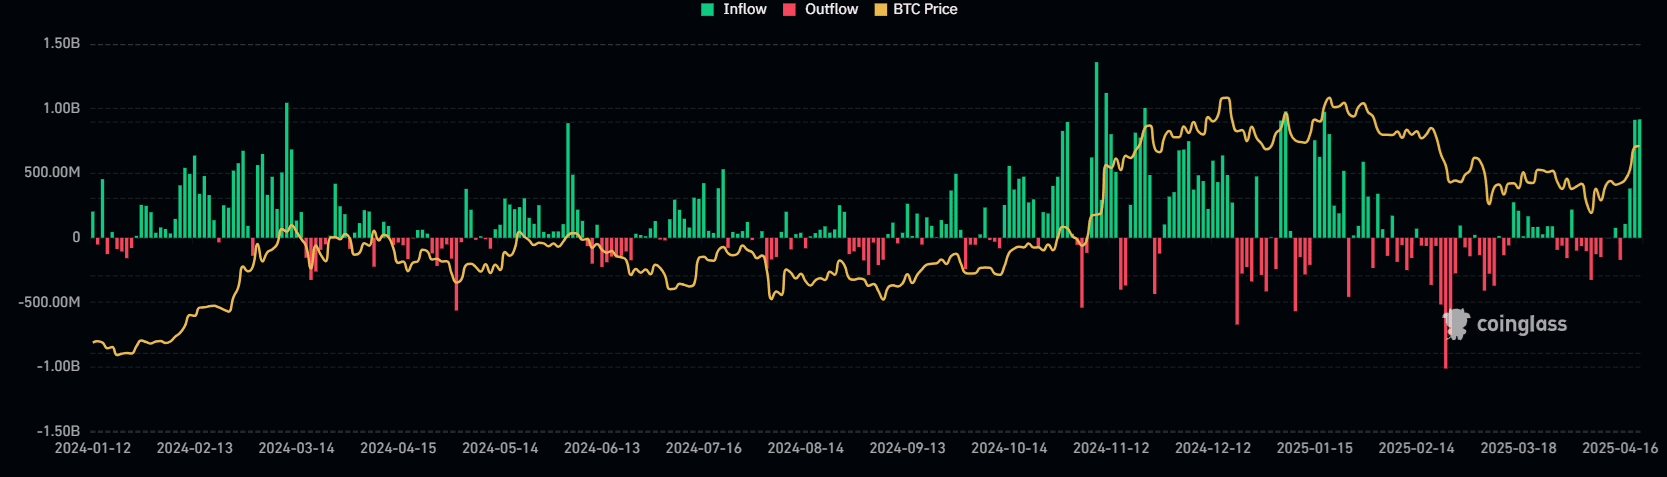The height and width of the screenshot is (477, 1667).
Task: Click the -500.00M y-axis label
Action: pyautogui.click(x=49, y=302)
